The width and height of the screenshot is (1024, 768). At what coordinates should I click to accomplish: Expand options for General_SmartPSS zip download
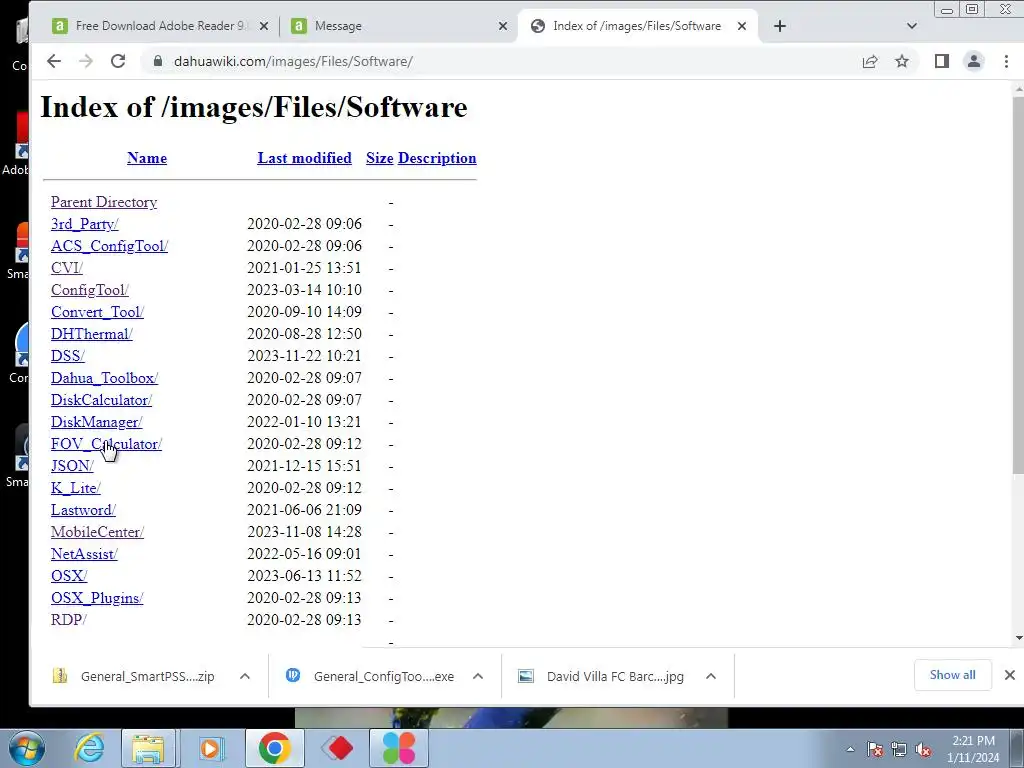pos(245,677)
